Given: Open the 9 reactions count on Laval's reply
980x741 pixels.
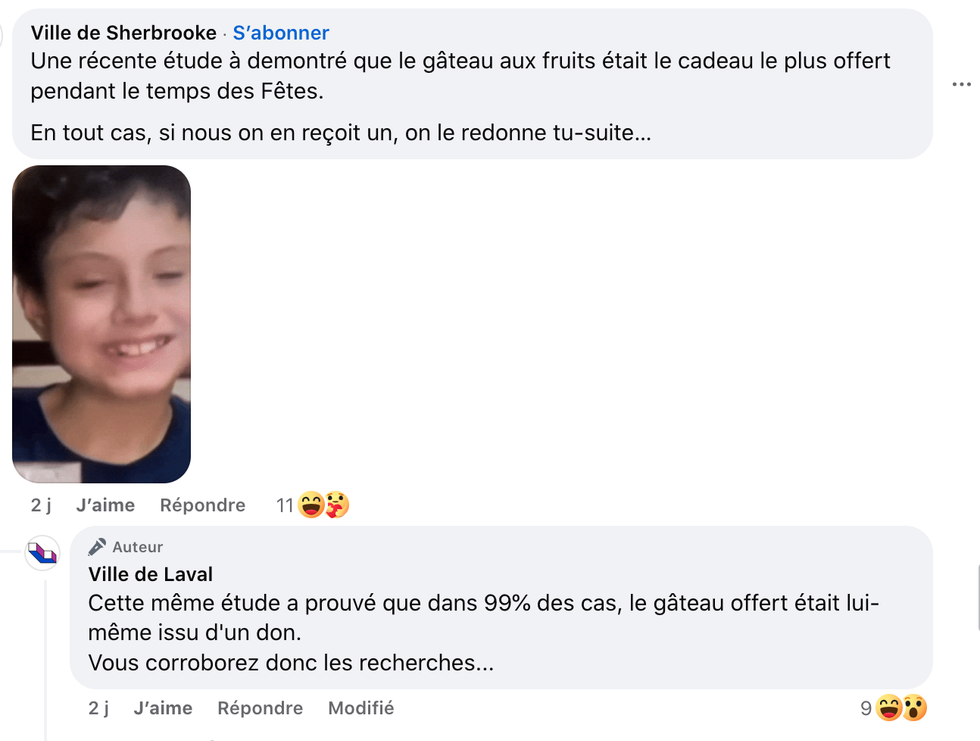Looking at the screenshot, I should pos(866,709).
